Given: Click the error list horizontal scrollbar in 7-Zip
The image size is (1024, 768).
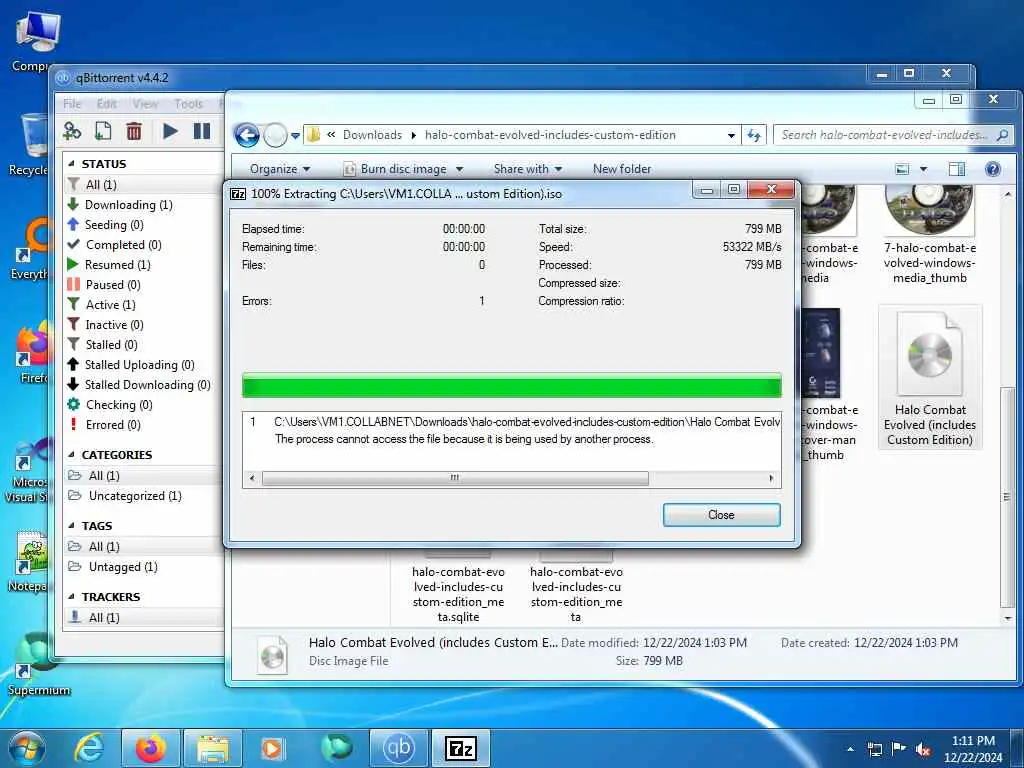Looking at the screenshot, I should pos(455,478).
